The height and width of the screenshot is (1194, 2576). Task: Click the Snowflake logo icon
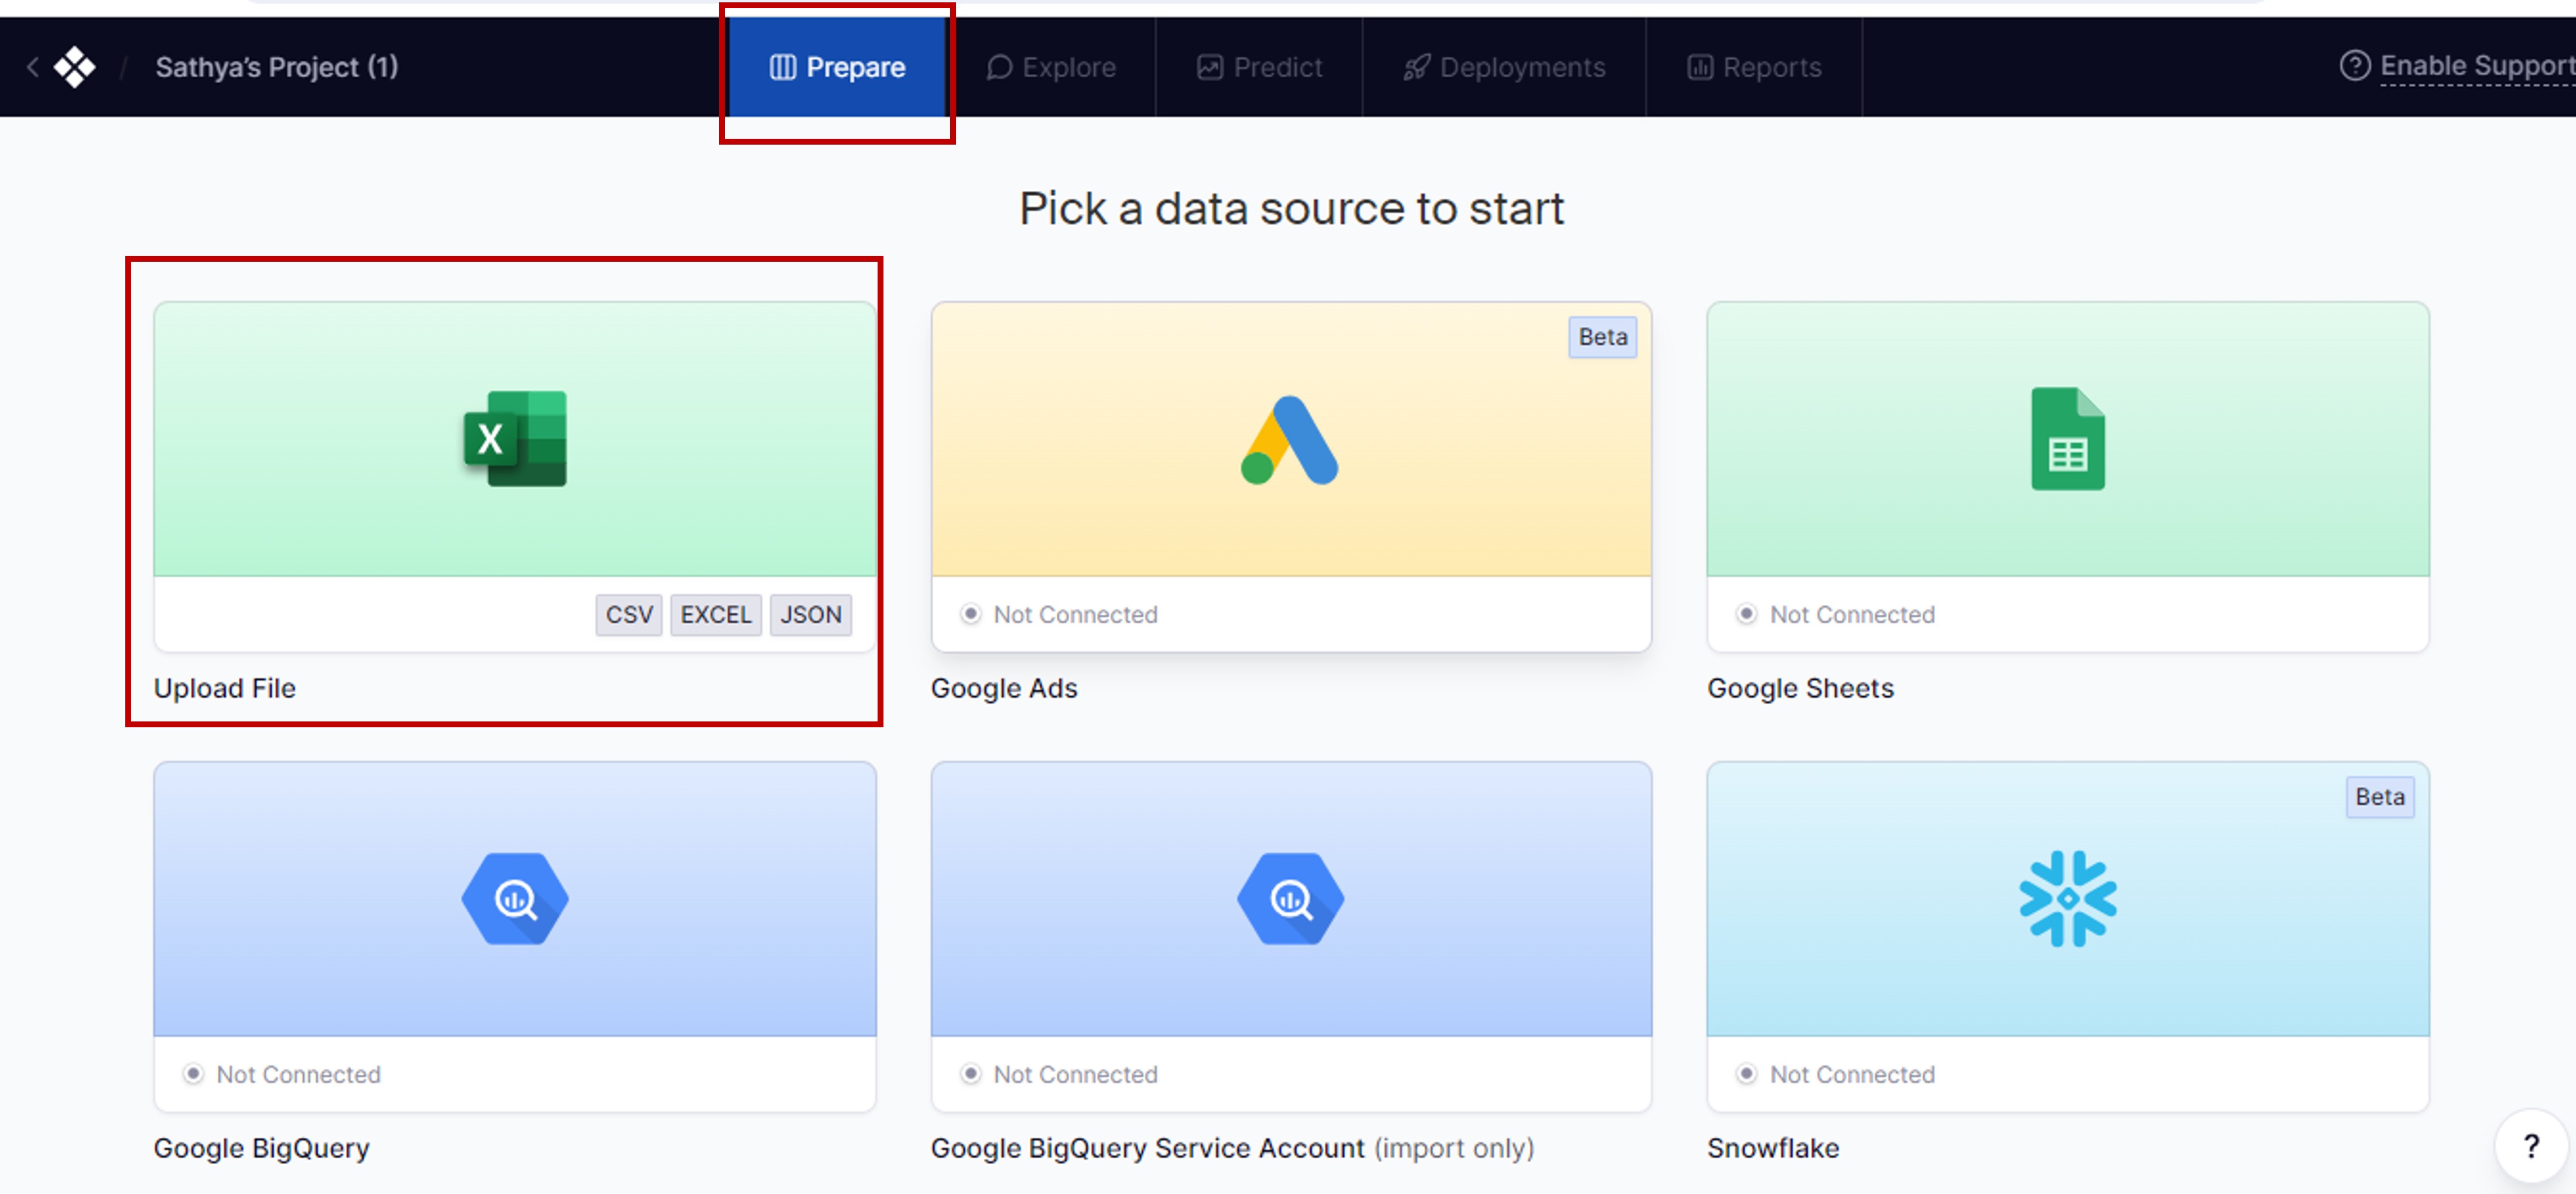2067,898
